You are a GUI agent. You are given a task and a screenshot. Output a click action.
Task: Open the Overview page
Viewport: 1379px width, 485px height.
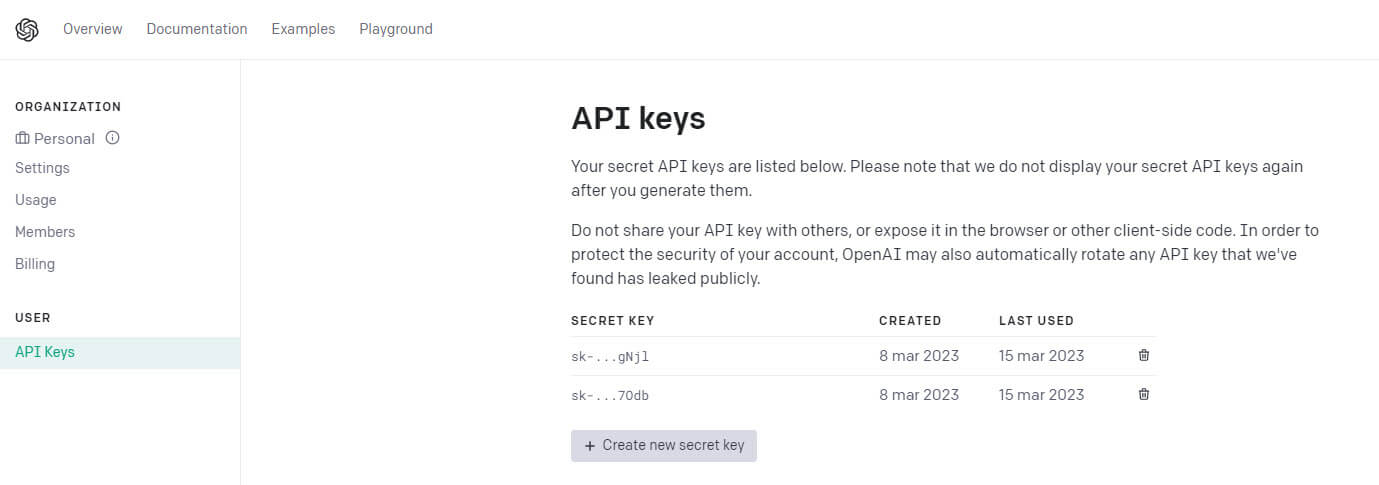92,29
